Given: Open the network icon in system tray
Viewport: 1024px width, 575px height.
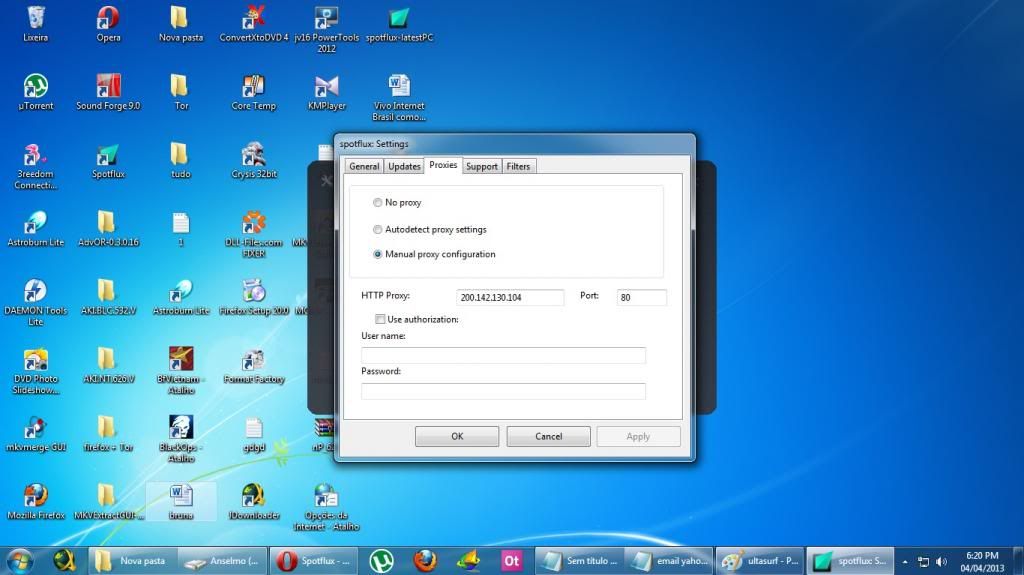Looking at the screenshot, I should (x=923, y=561).
